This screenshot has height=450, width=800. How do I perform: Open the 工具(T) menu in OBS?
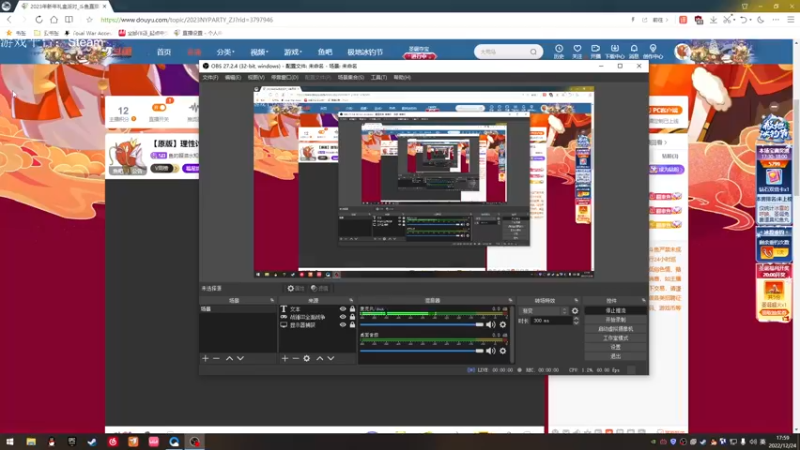coord(379,78)
